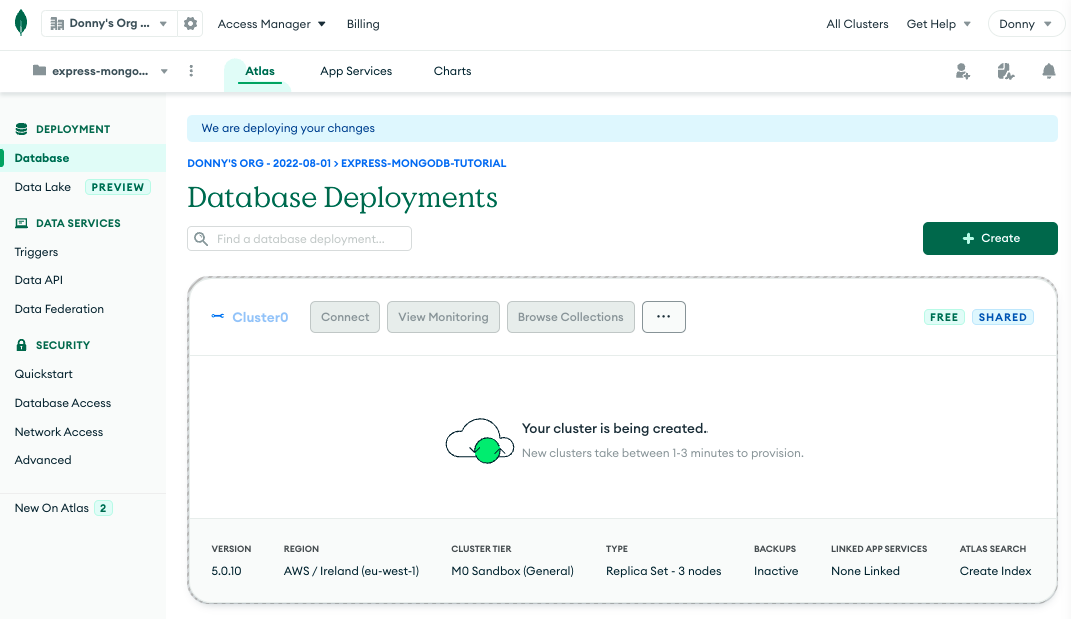Click the Security lock icon
The width and height of the screenshot is (1071, 619).
(x=22, y=345)
